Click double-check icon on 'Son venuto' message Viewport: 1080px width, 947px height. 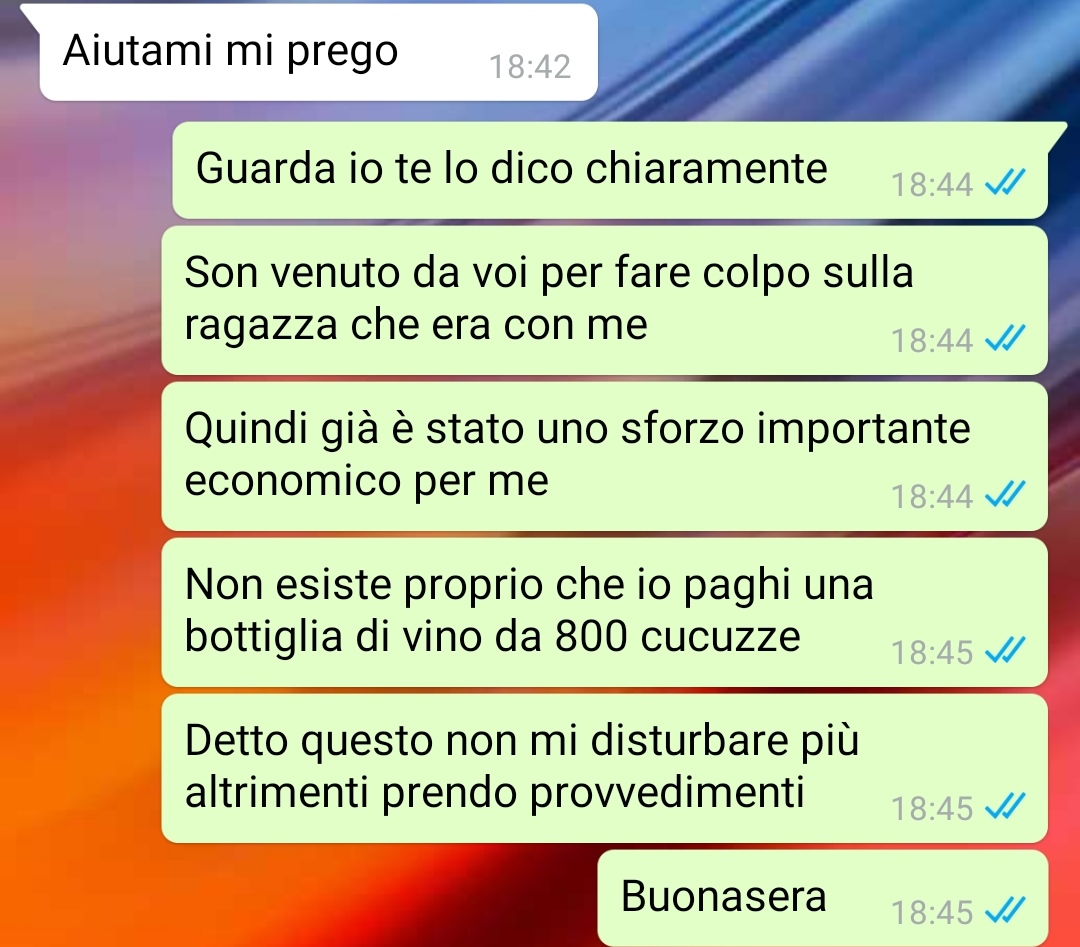coord(1005,338)
